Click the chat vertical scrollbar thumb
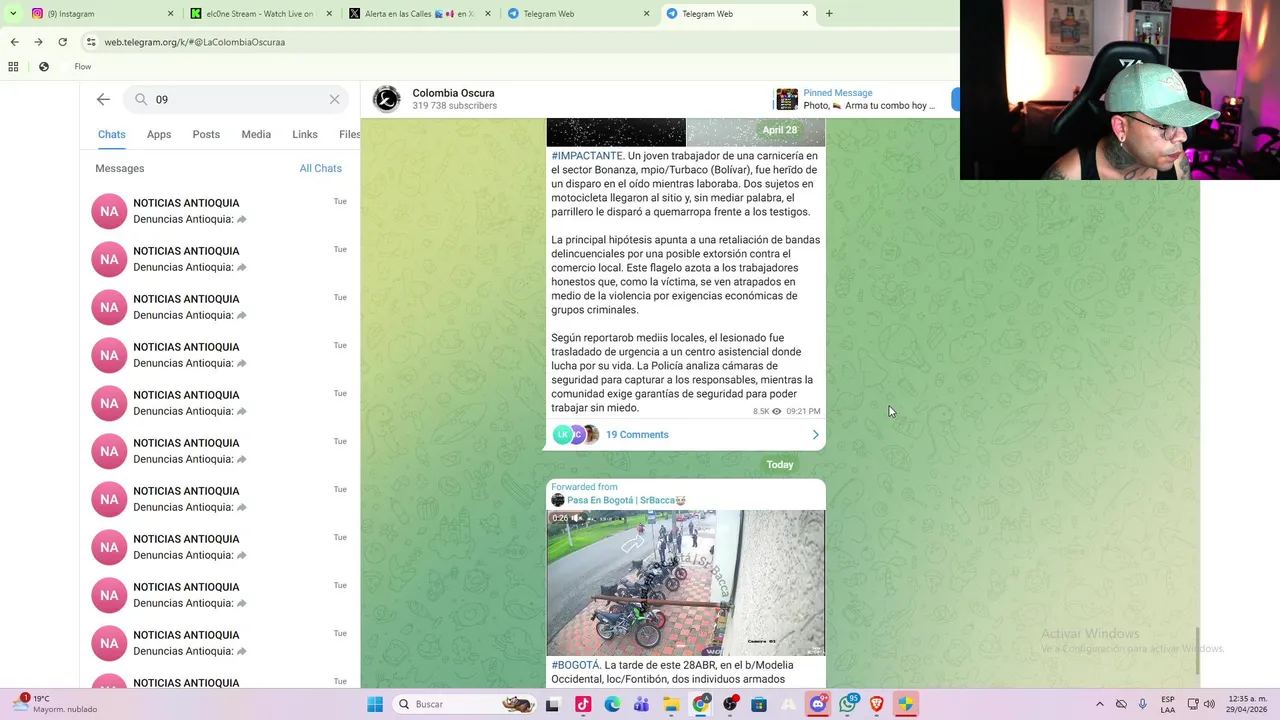Screen dimensions: 1280x720 click(x=1197, y=651)
